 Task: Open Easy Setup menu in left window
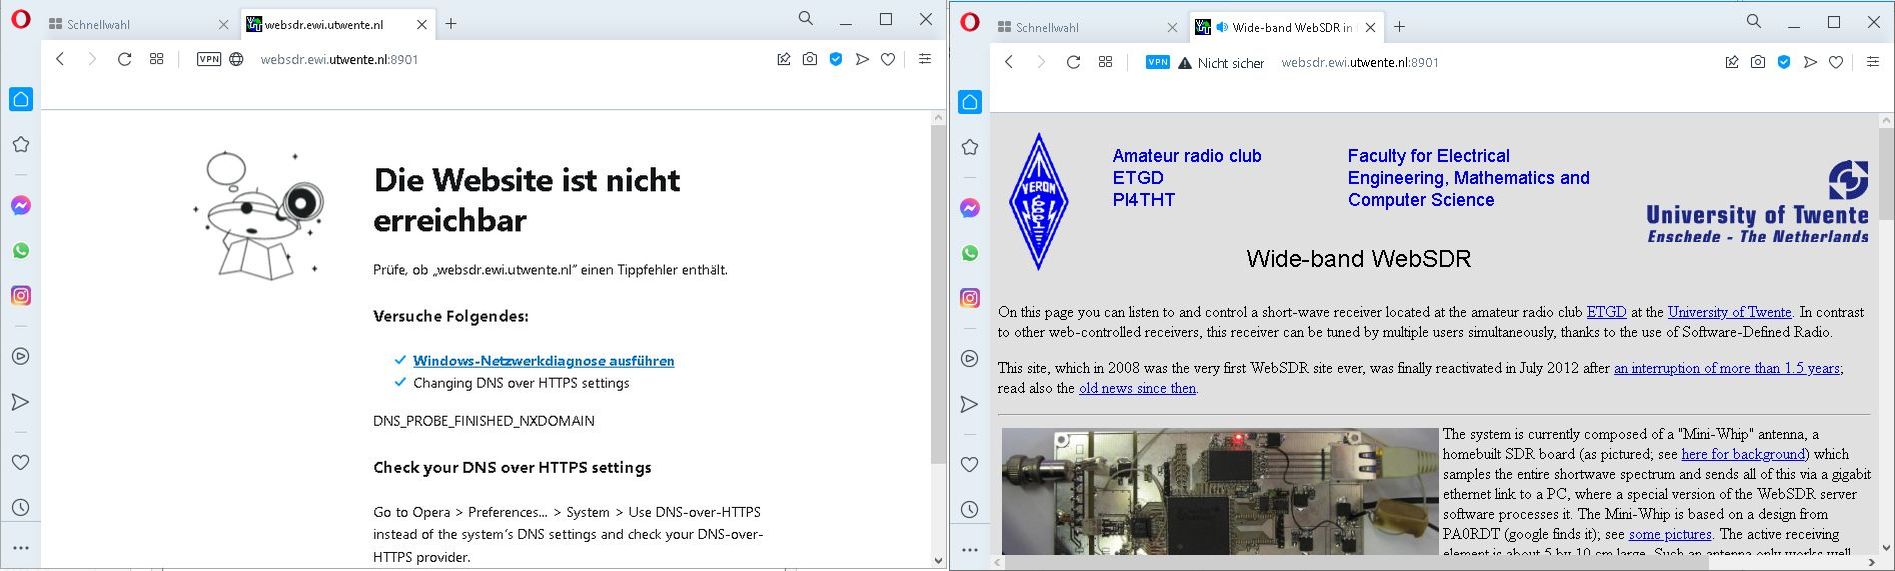[x=925, y=59]
